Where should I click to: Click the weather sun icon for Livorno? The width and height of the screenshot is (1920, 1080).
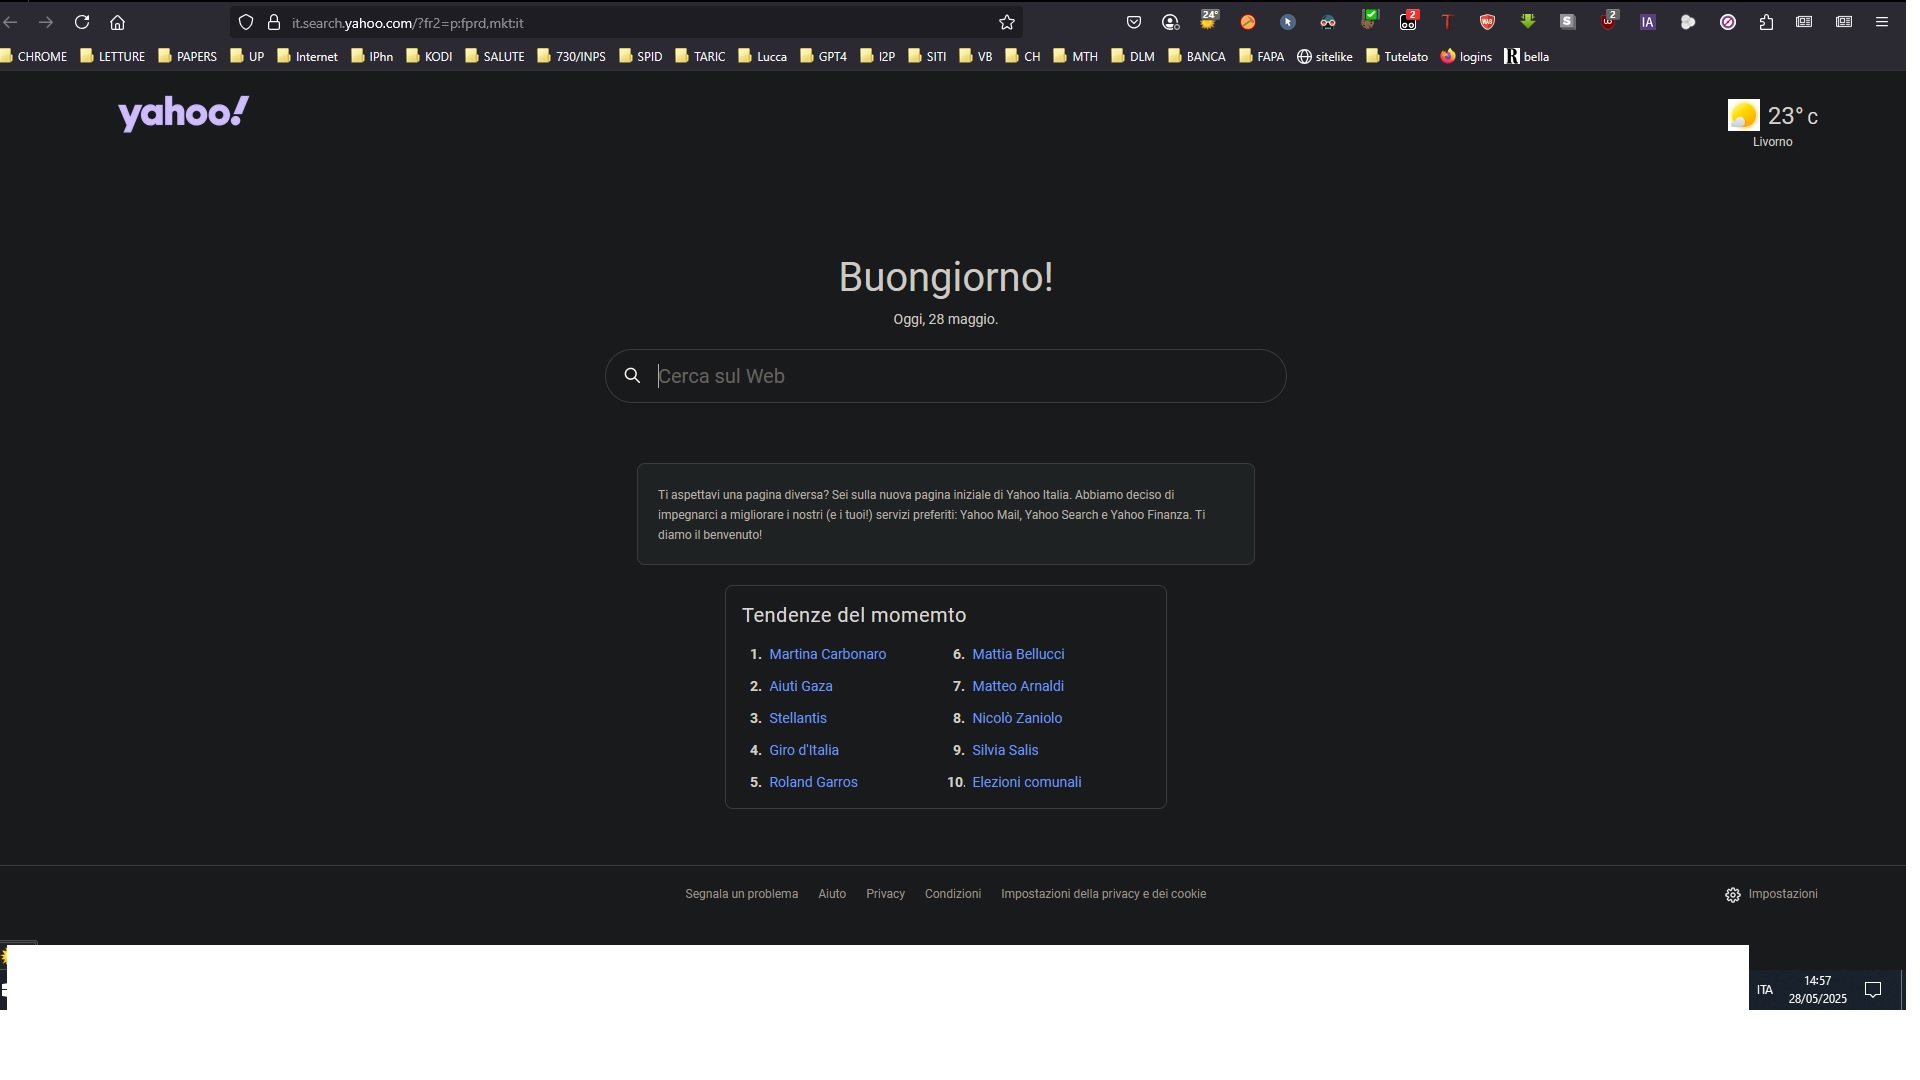[1744, 115]
